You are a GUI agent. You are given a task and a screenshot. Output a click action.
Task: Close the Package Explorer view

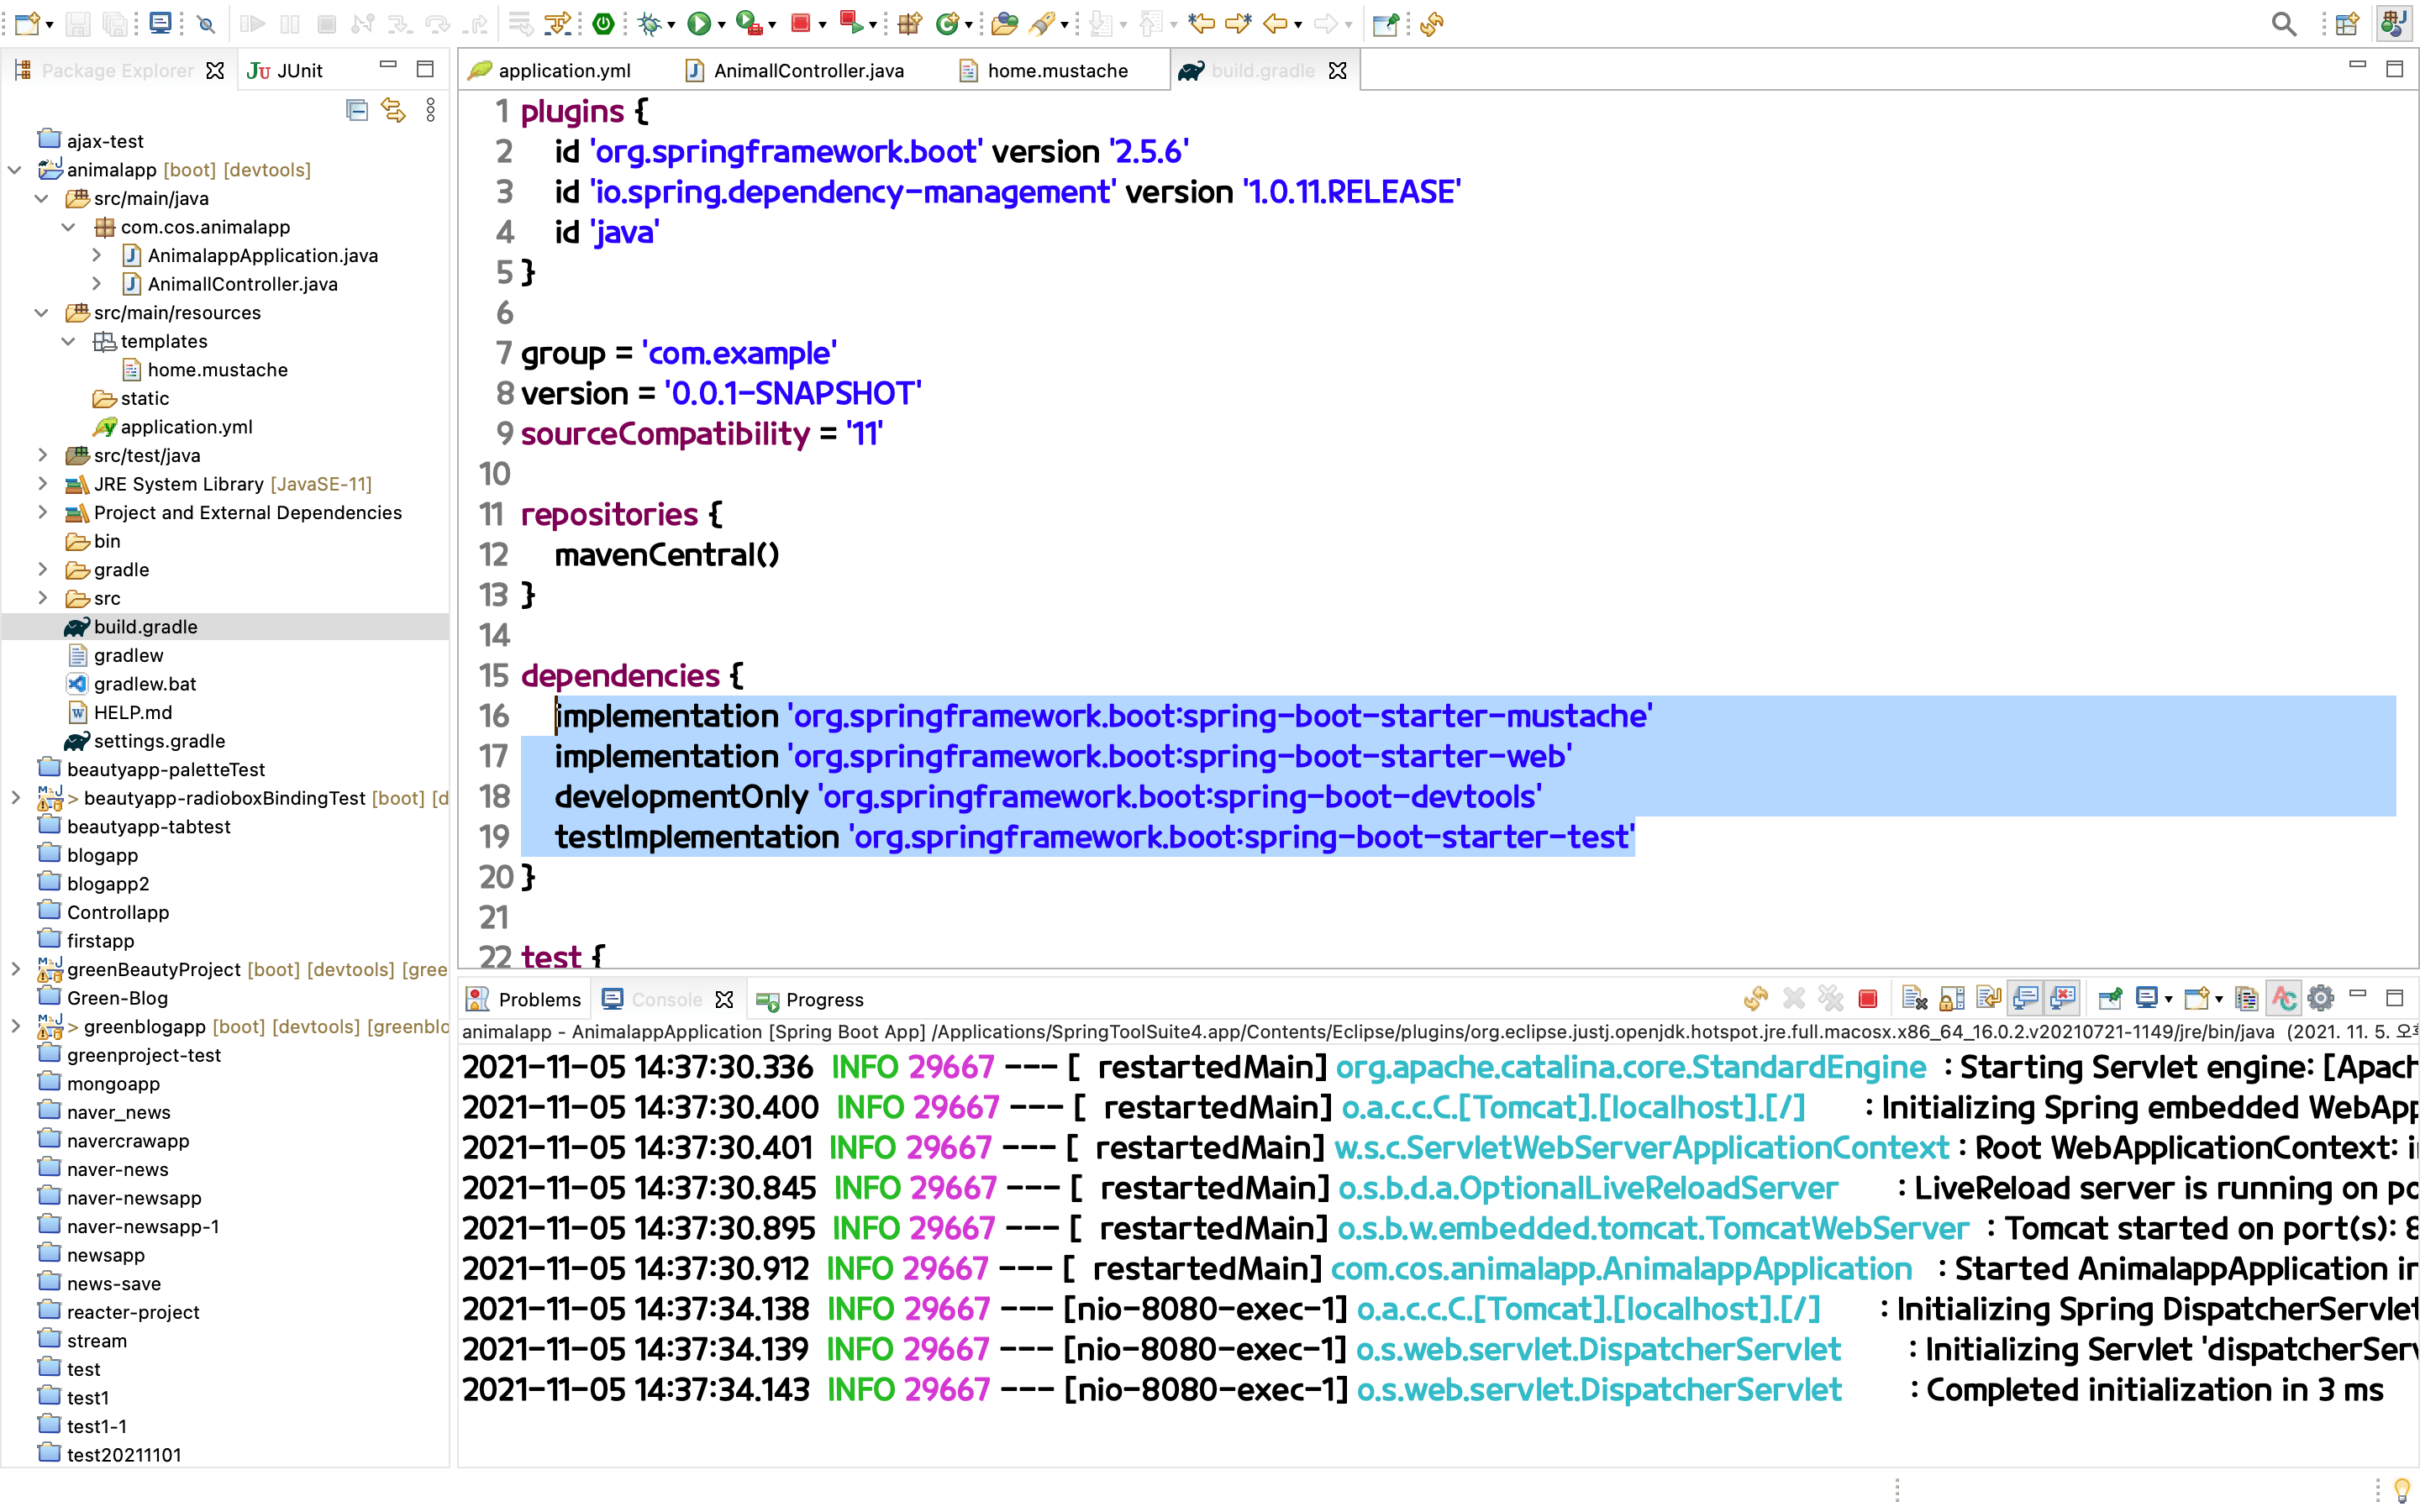tap(215, 70)
